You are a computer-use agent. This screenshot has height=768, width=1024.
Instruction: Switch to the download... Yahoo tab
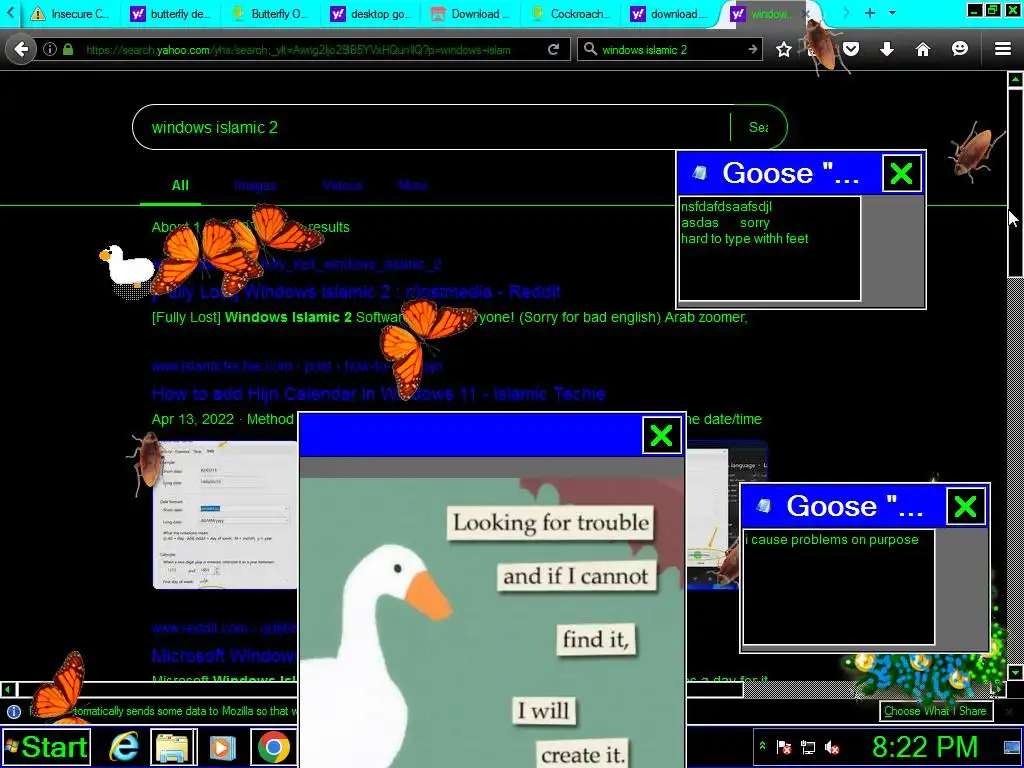[x=671, y=14]
